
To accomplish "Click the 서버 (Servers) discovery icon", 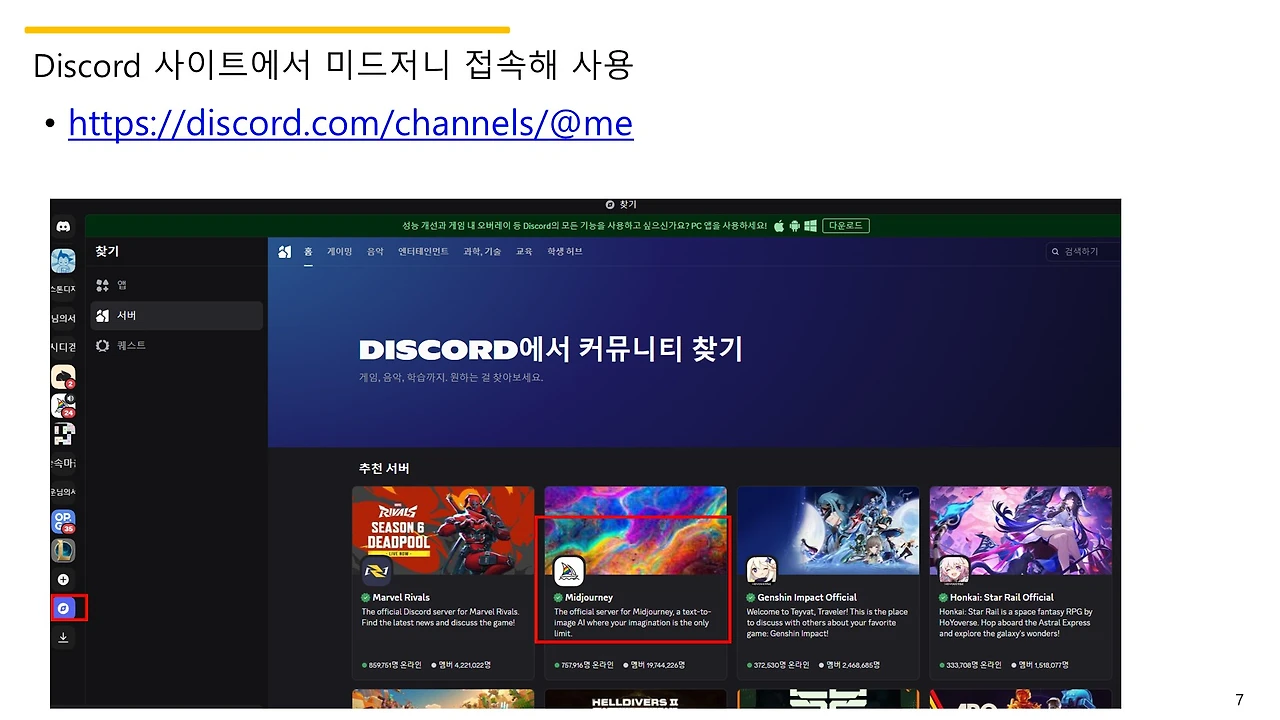I will [120, 315].
